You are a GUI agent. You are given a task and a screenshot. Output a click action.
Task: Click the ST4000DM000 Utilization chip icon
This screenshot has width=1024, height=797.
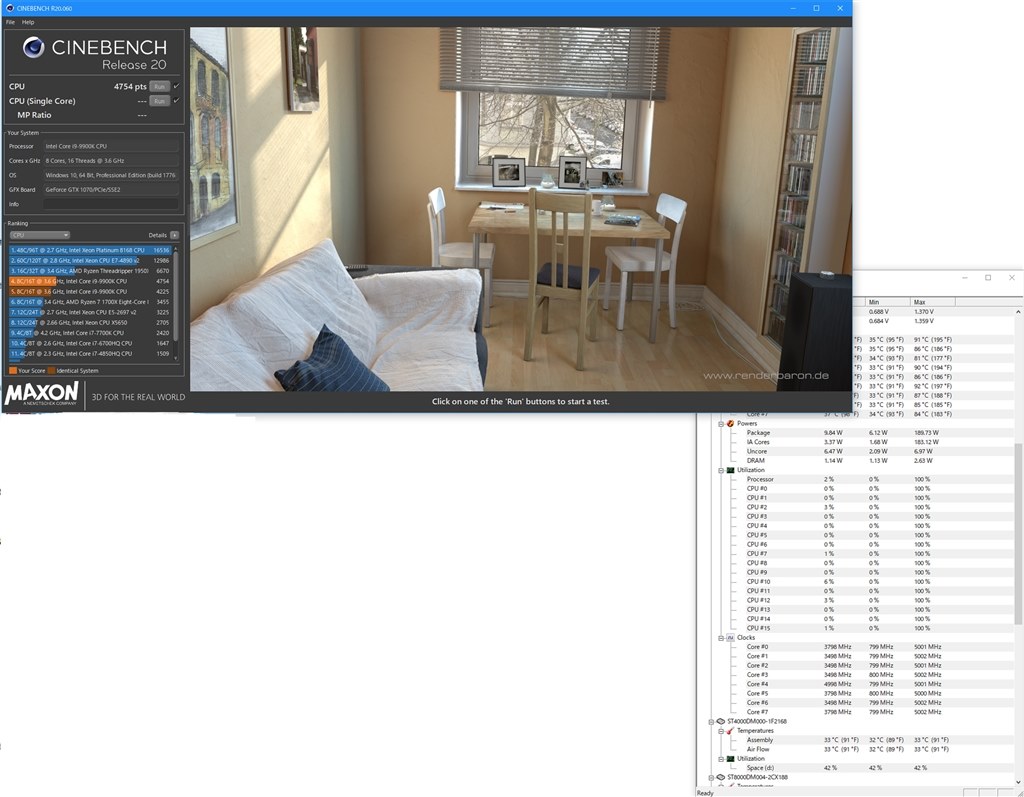(730, 758)
